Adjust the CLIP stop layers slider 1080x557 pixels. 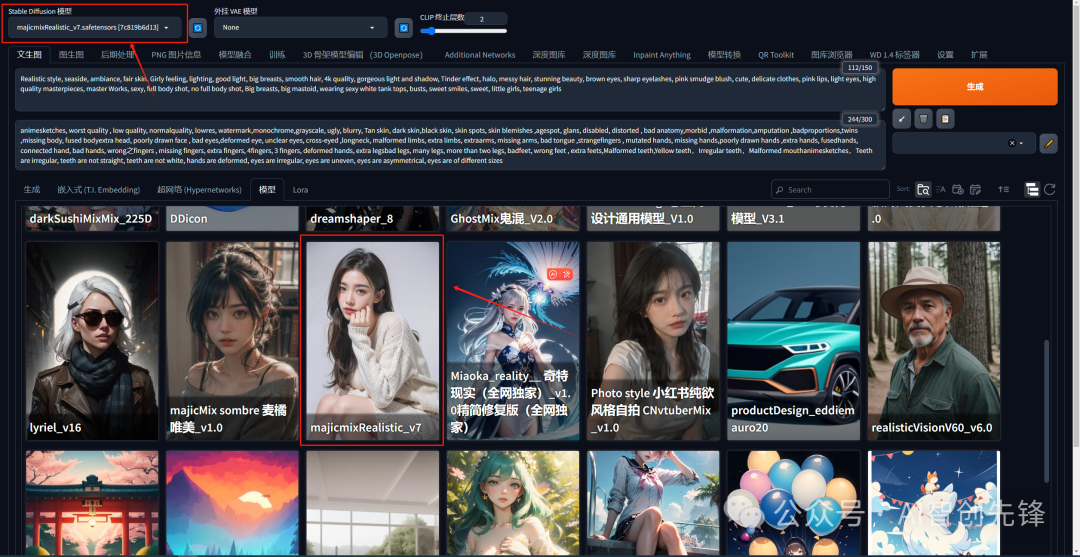(463, 31)
